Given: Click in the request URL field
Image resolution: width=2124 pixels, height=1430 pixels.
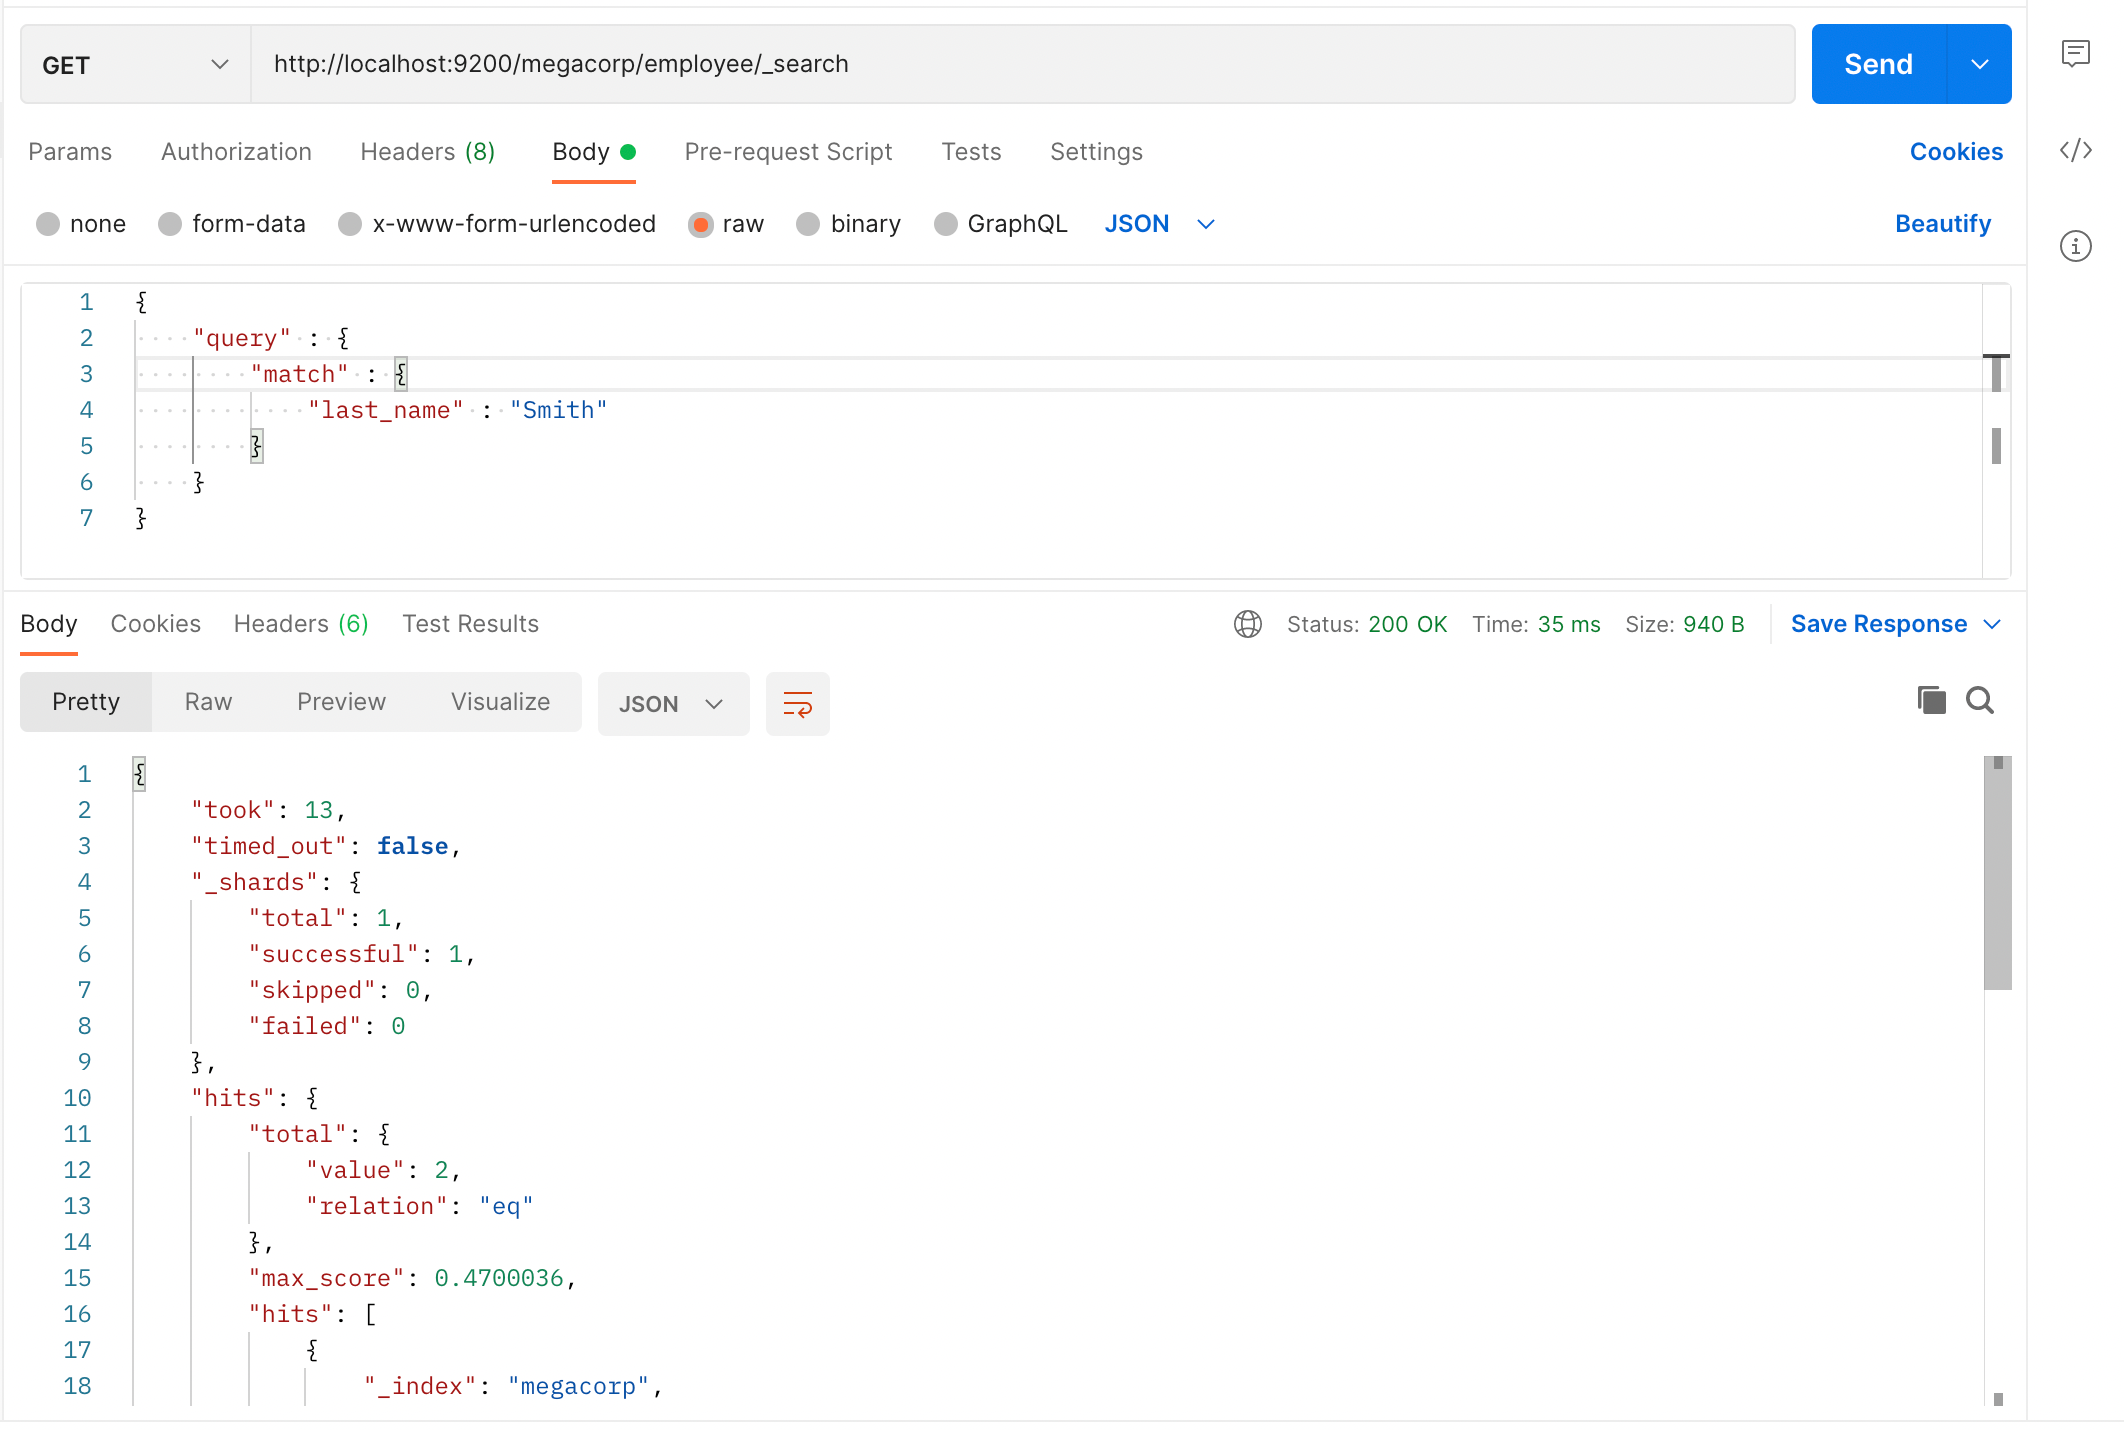Looking at the screenshot, I should coord(1020,64).
